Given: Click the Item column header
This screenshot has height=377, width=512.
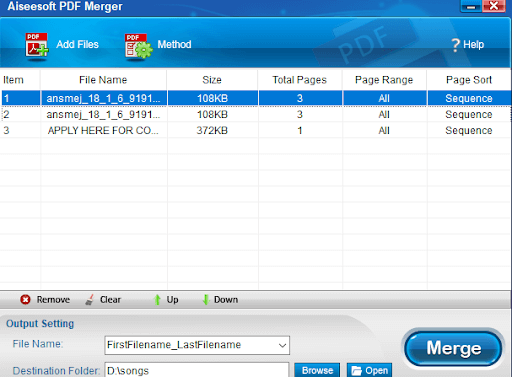Looking at the screenshot, I should pyautogui.click(x=13, y=80).
